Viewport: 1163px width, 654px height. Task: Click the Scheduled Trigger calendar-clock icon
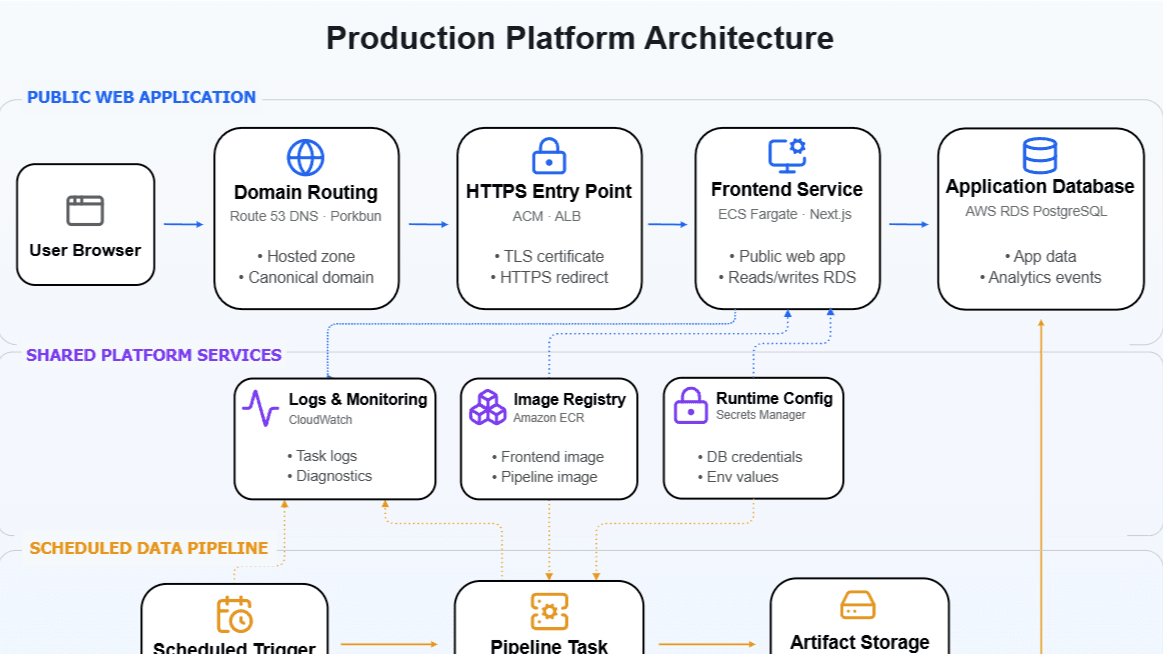234,615
